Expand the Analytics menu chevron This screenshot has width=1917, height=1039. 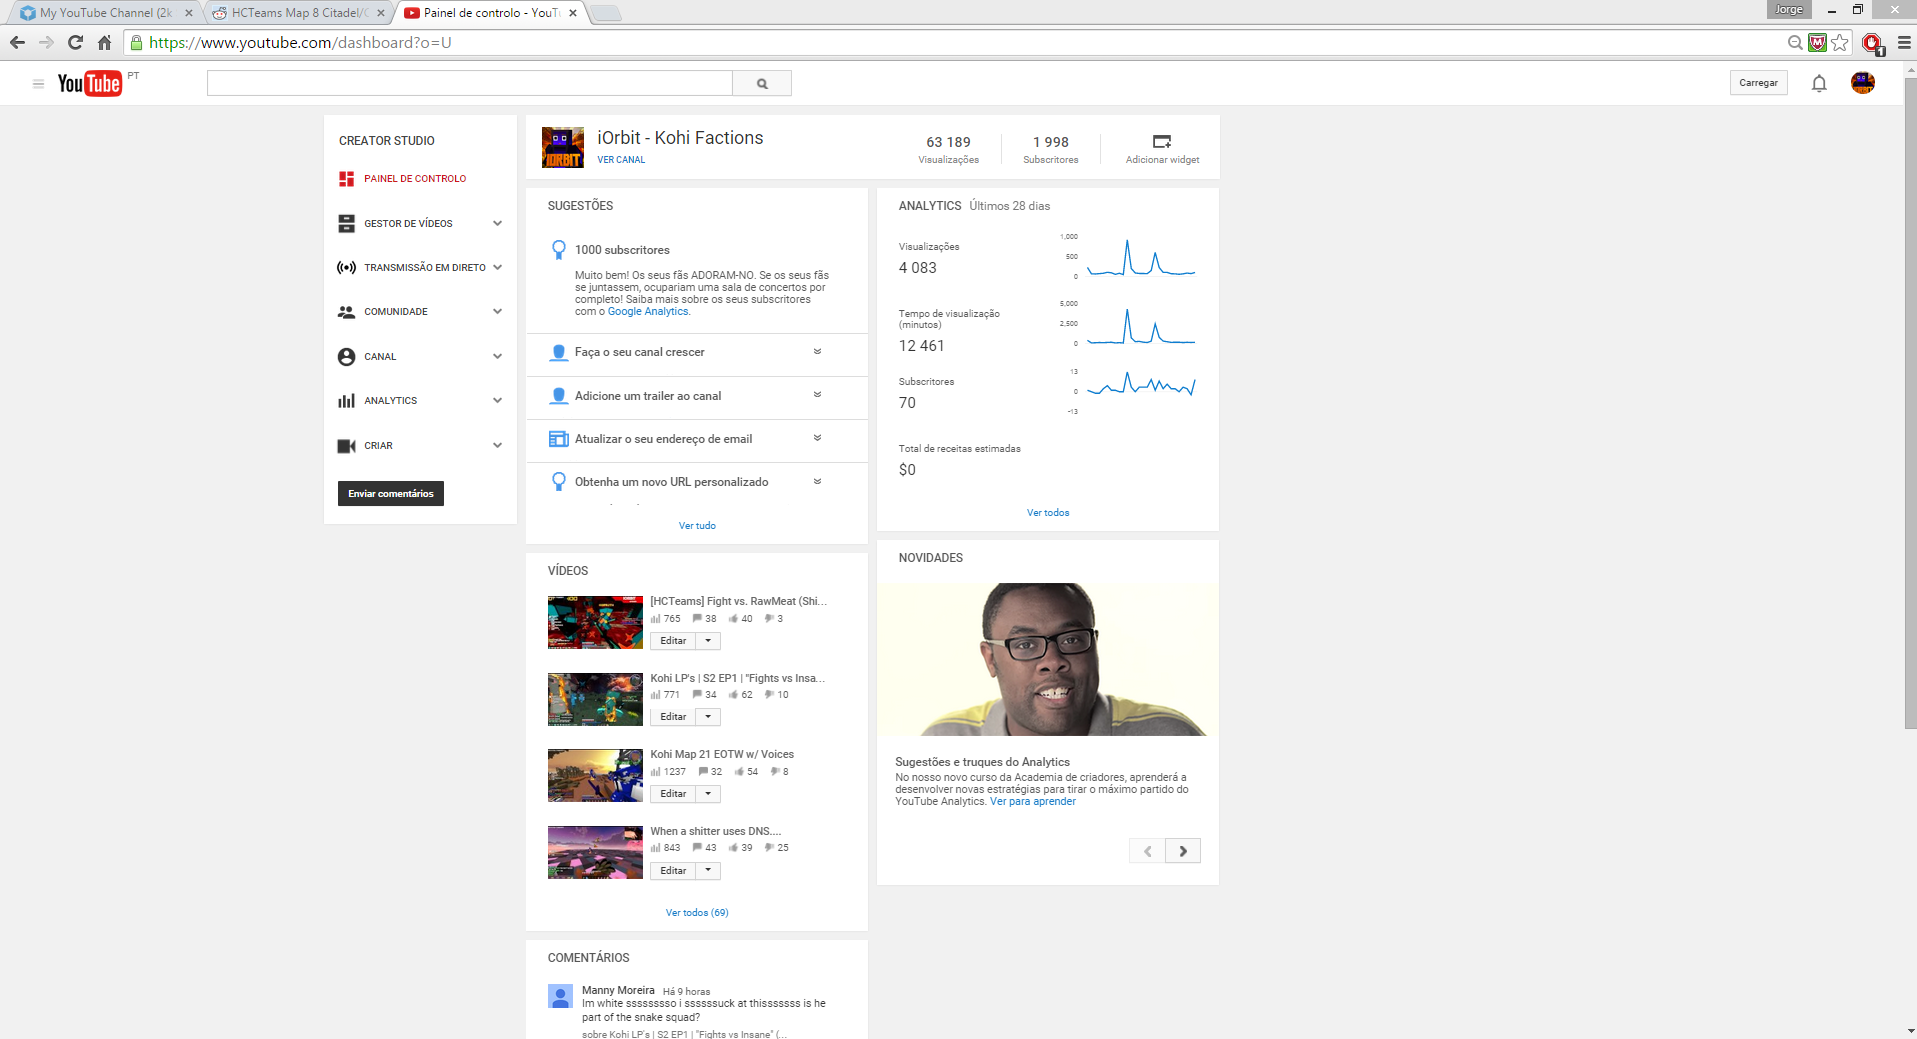pos(497,400)
